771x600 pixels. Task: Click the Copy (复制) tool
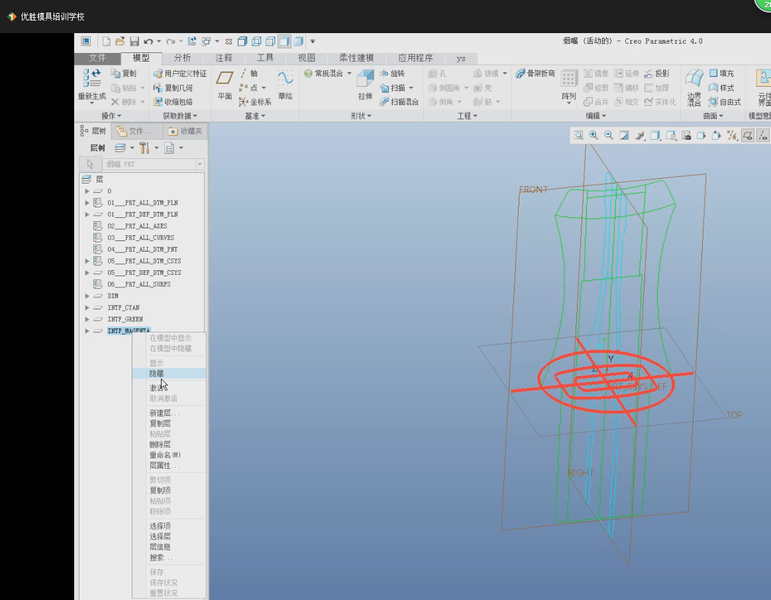point(124,73)
